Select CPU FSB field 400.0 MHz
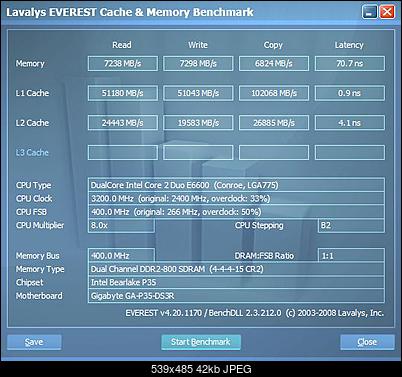The width and height of the screenshot is (402, 377). pos(236,212)
